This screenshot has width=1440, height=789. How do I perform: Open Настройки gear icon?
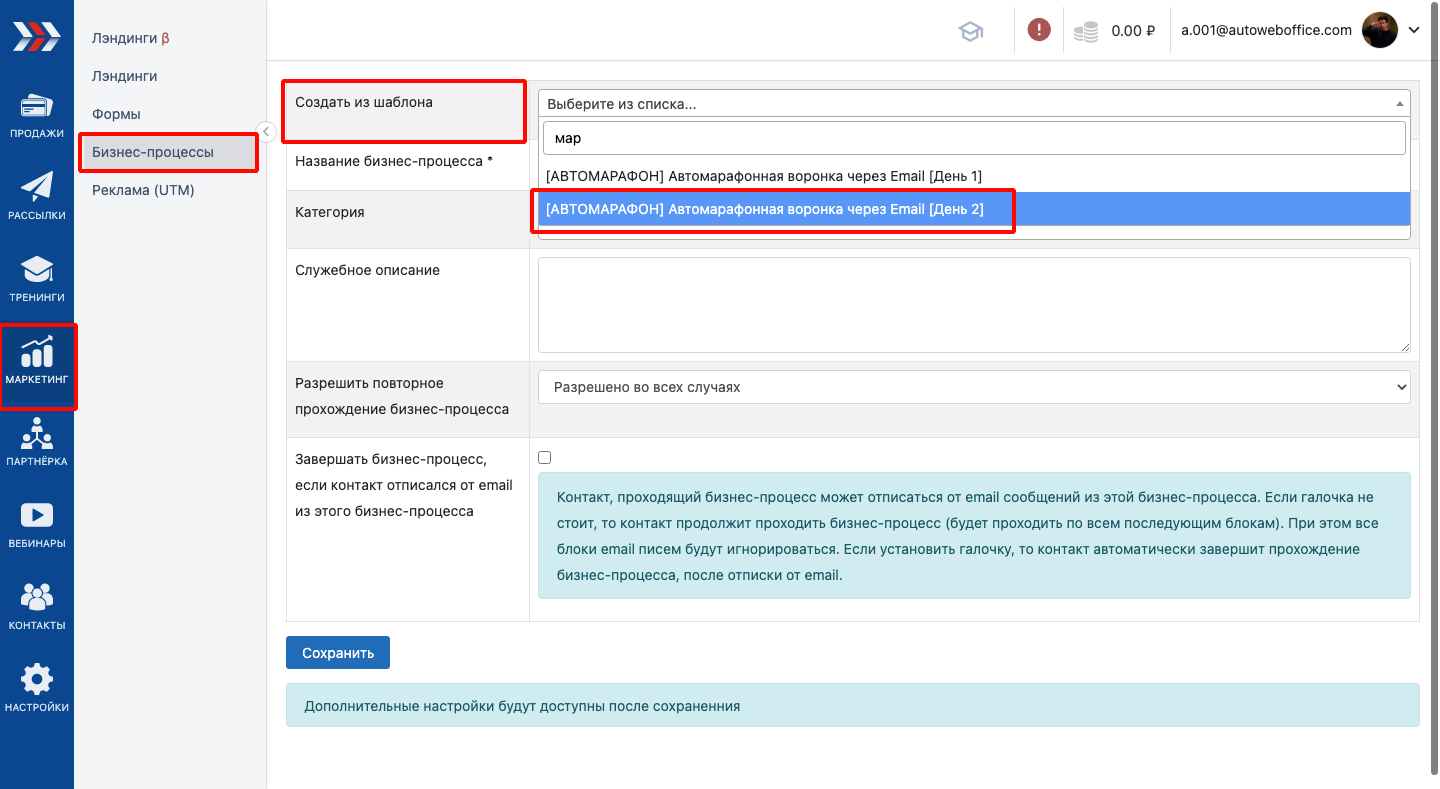37,687
